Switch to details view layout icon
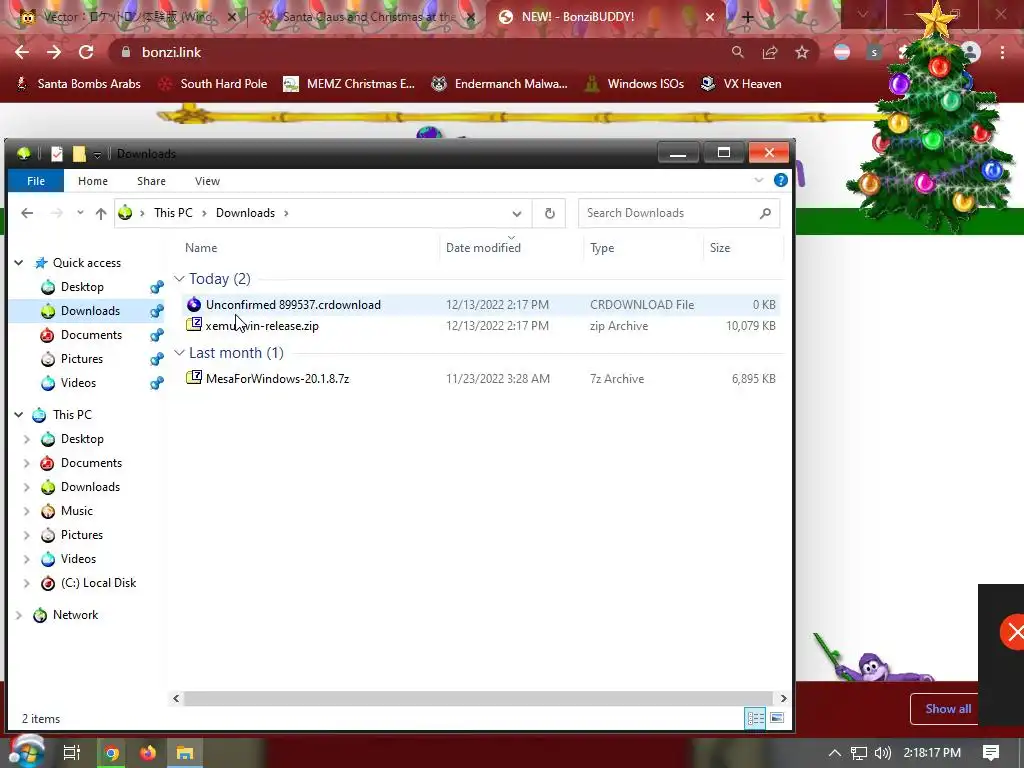The image size is (1024, 768). tap(756, 718)
